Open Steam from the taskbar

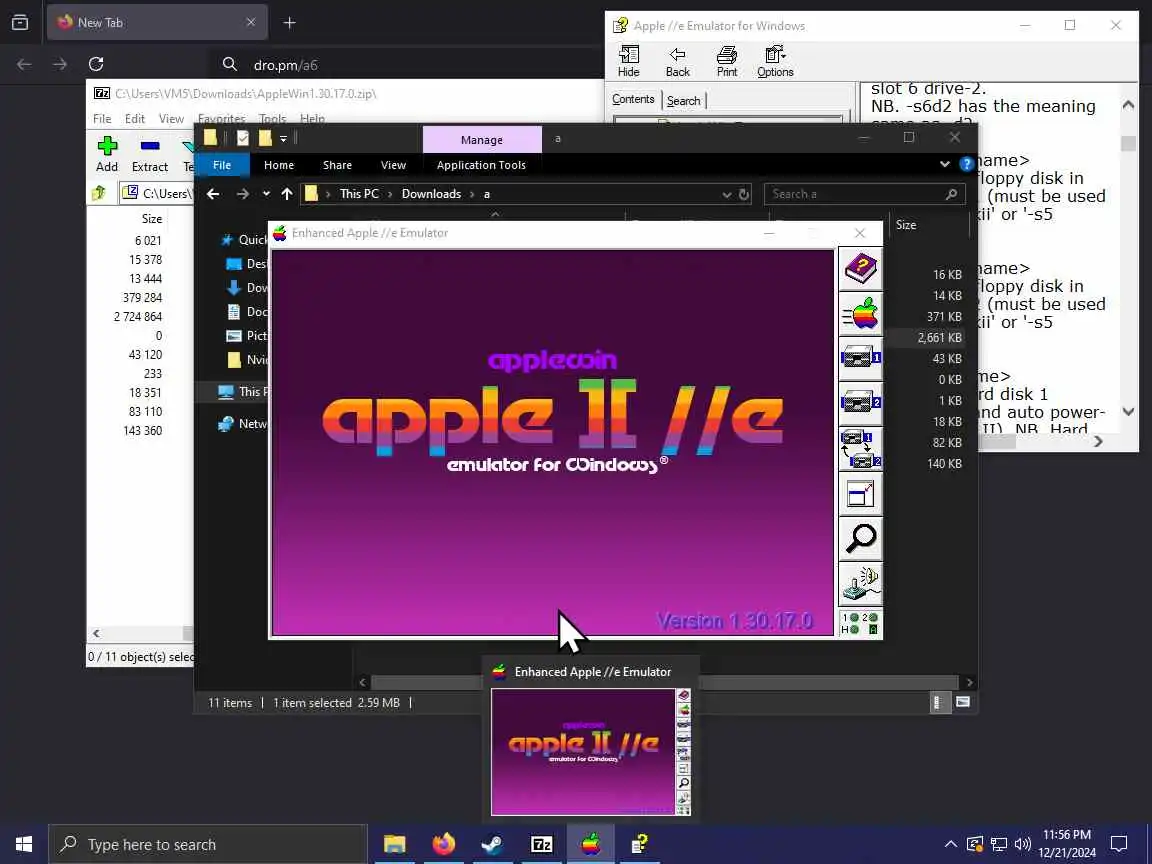click(492, 844)
